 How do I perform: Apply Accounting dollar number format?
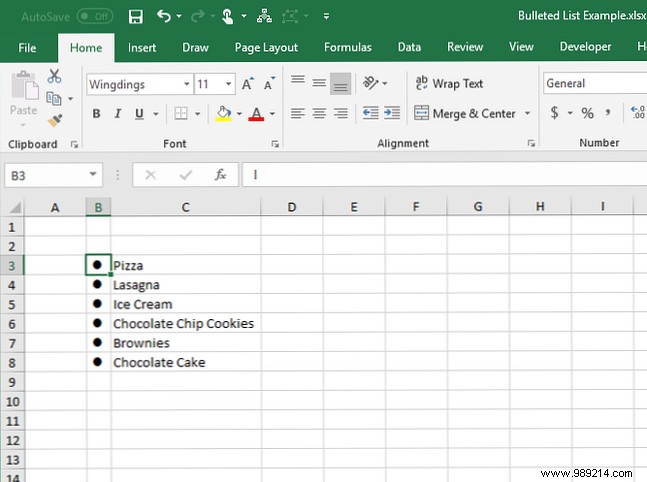tap(555, 113)
